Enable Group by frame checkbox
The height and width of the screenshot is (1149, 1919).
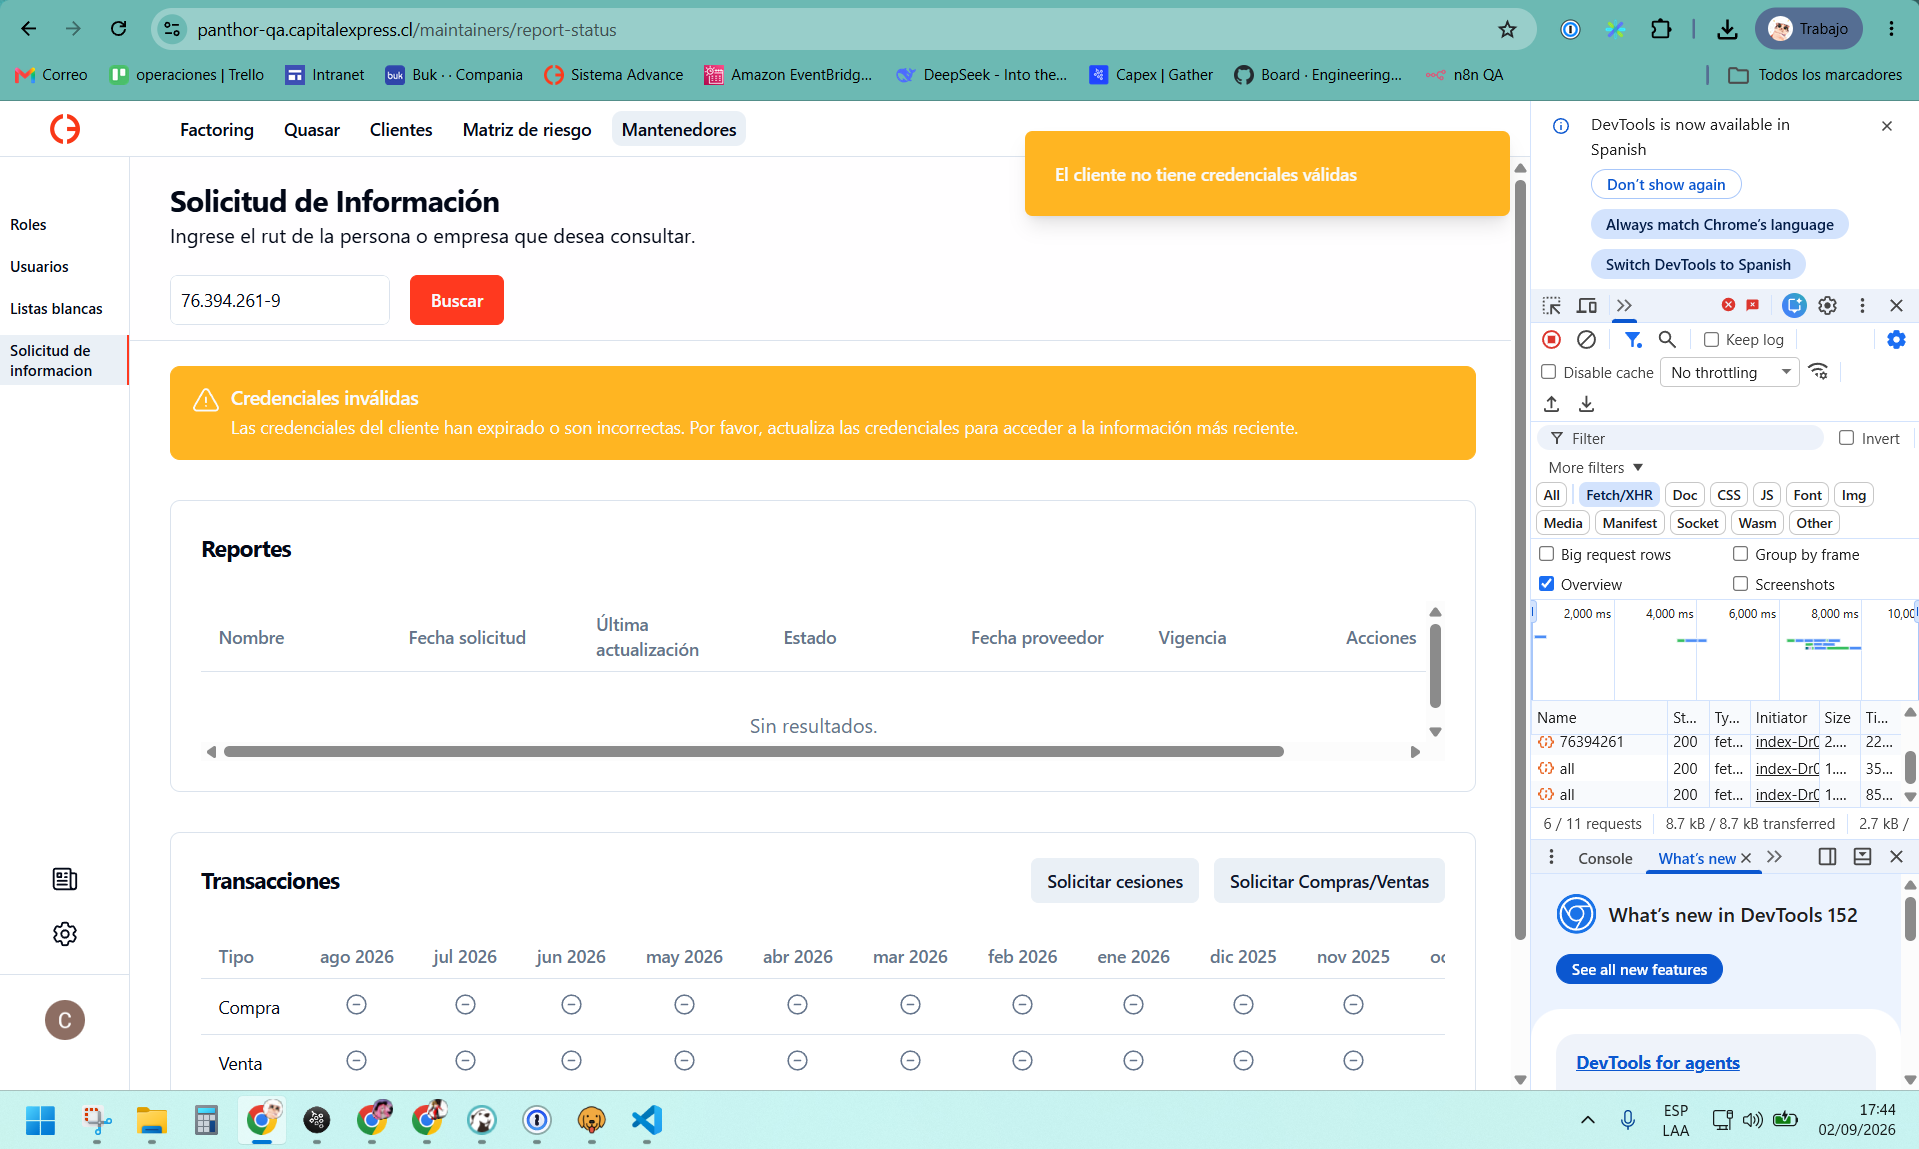[1741, 554]
